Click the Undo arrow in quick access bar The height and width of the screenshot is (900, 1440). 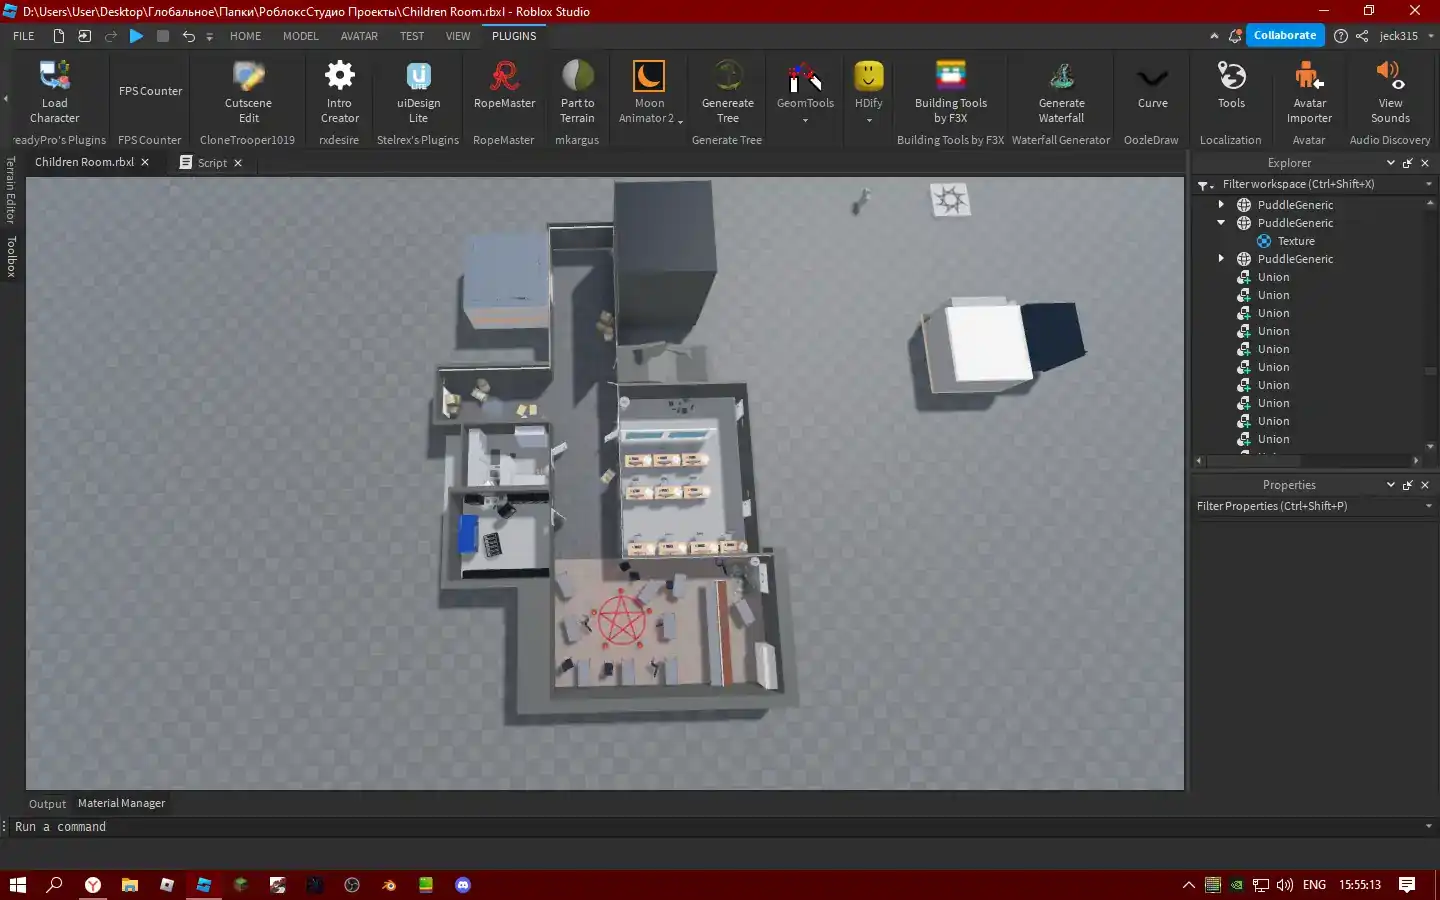click(x=188, y=36)
